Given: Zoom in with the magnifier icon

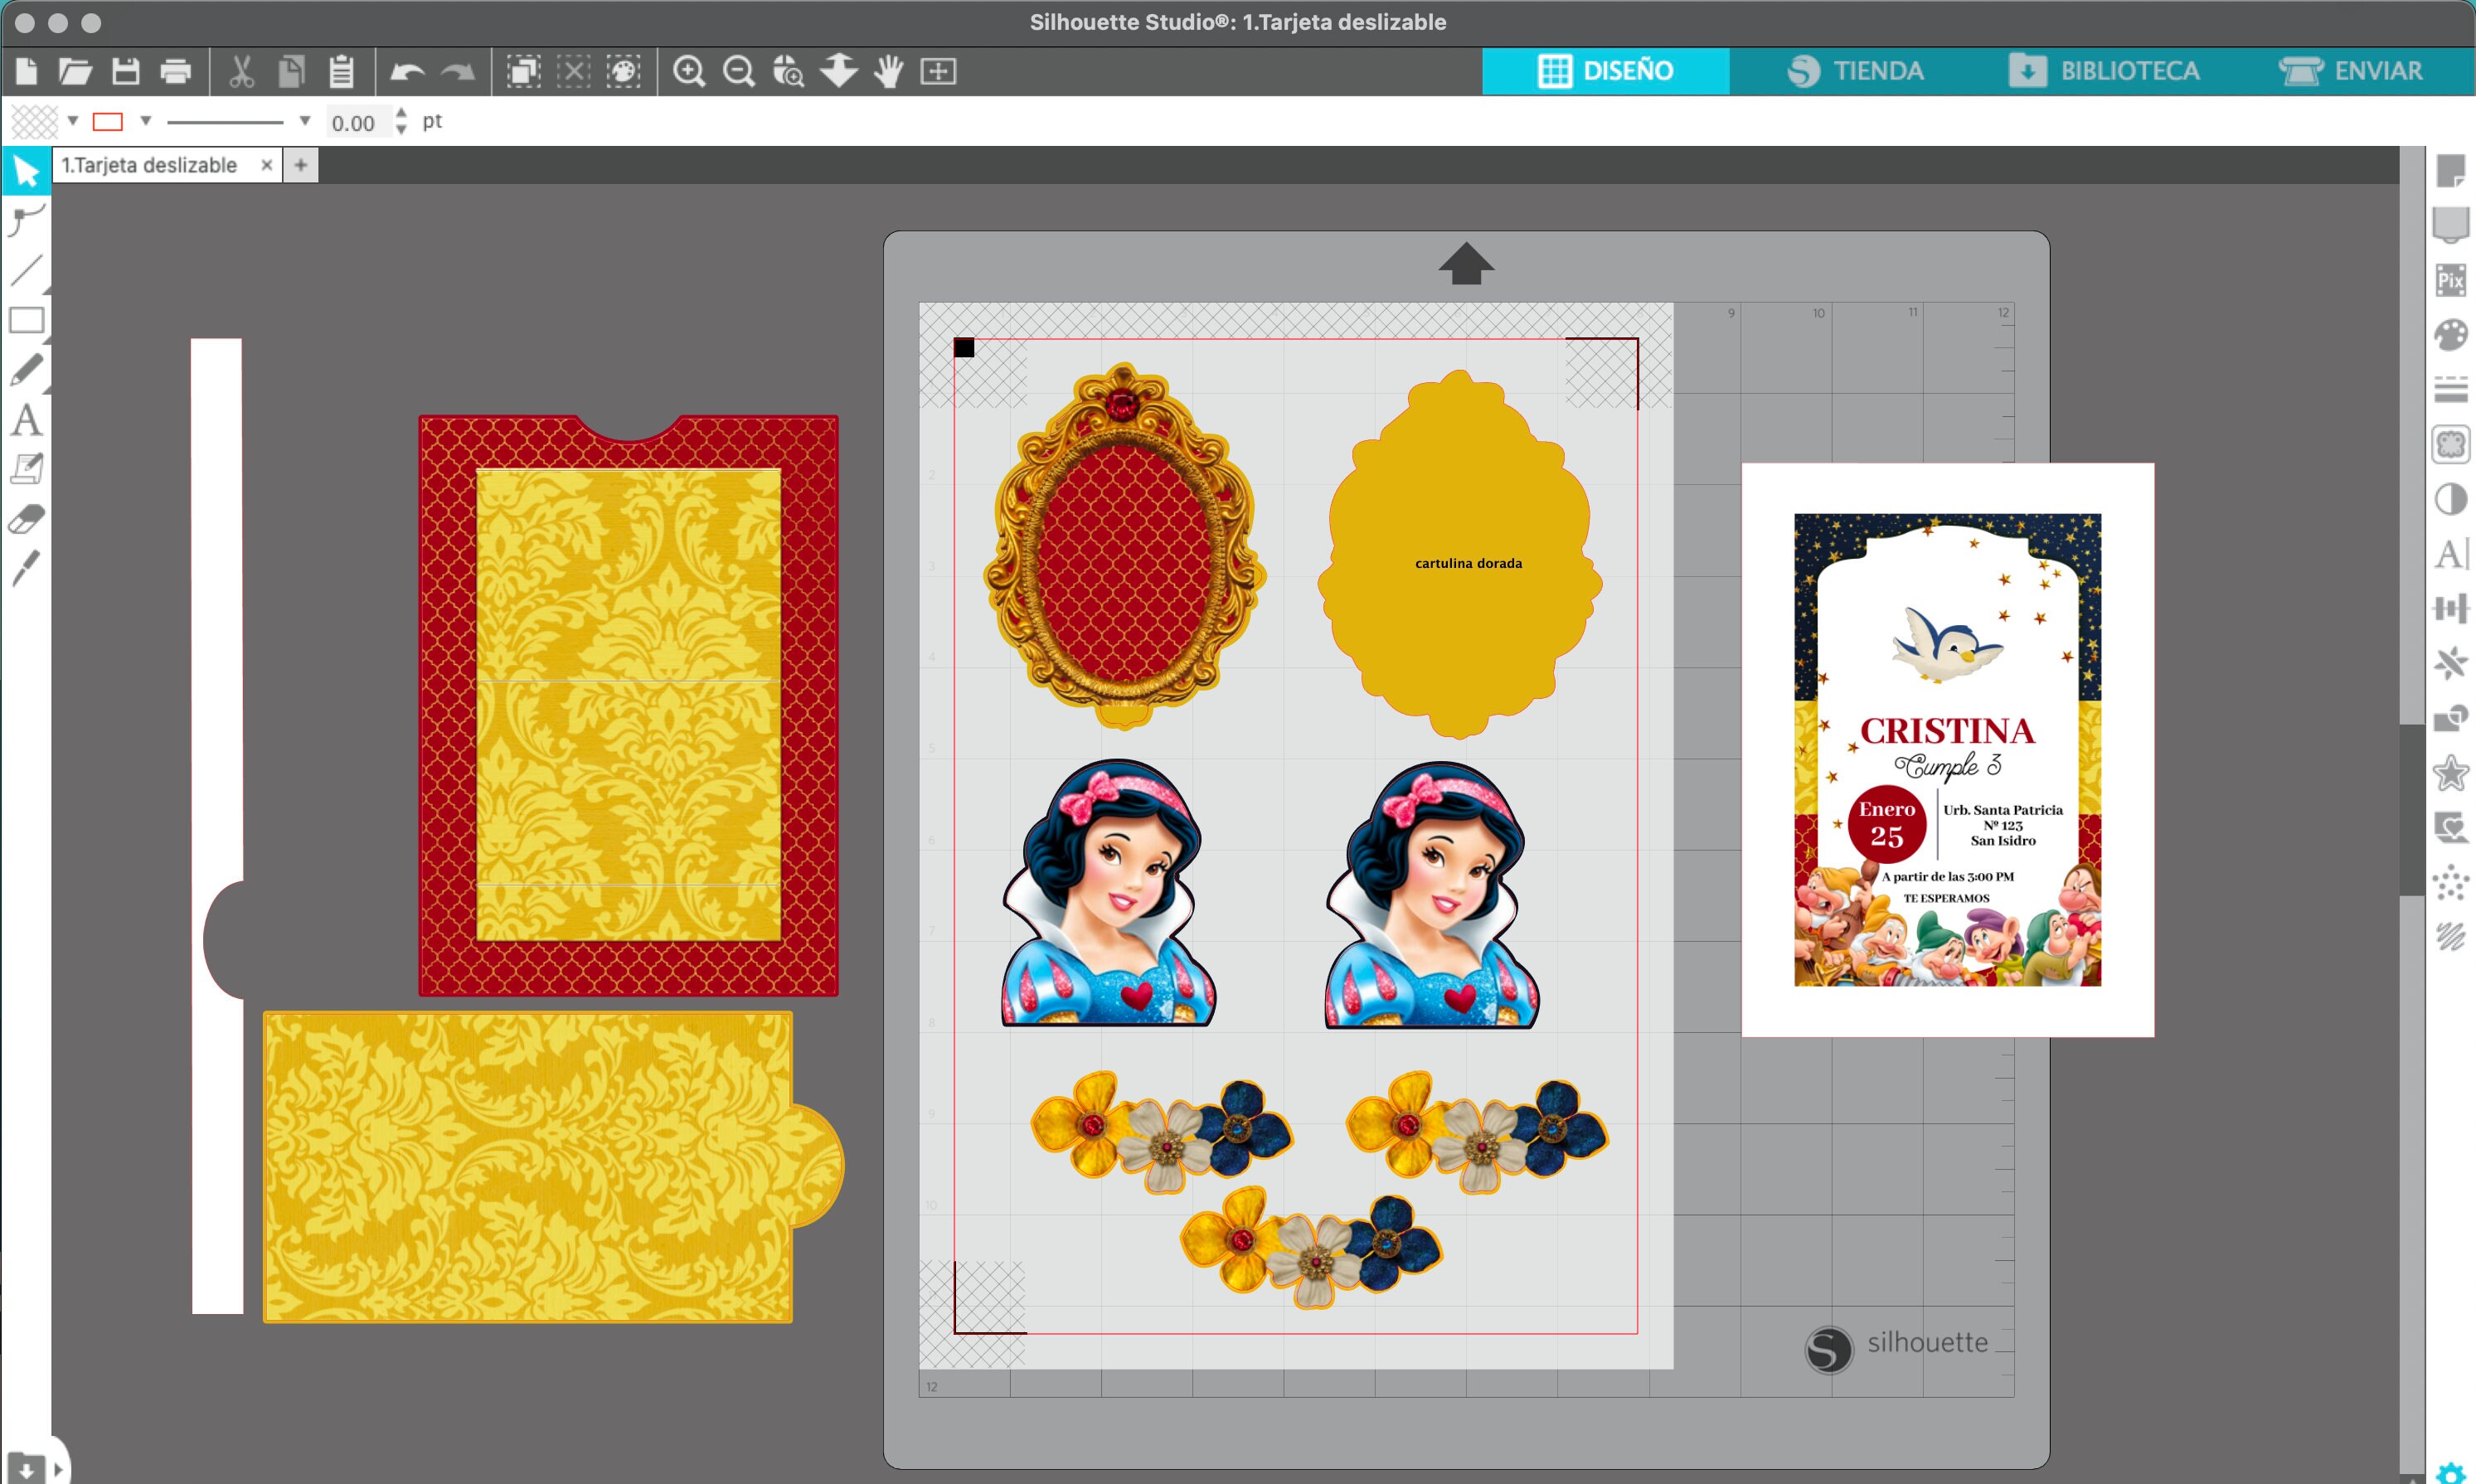Looking at the screenshot, I should (691, 71).
